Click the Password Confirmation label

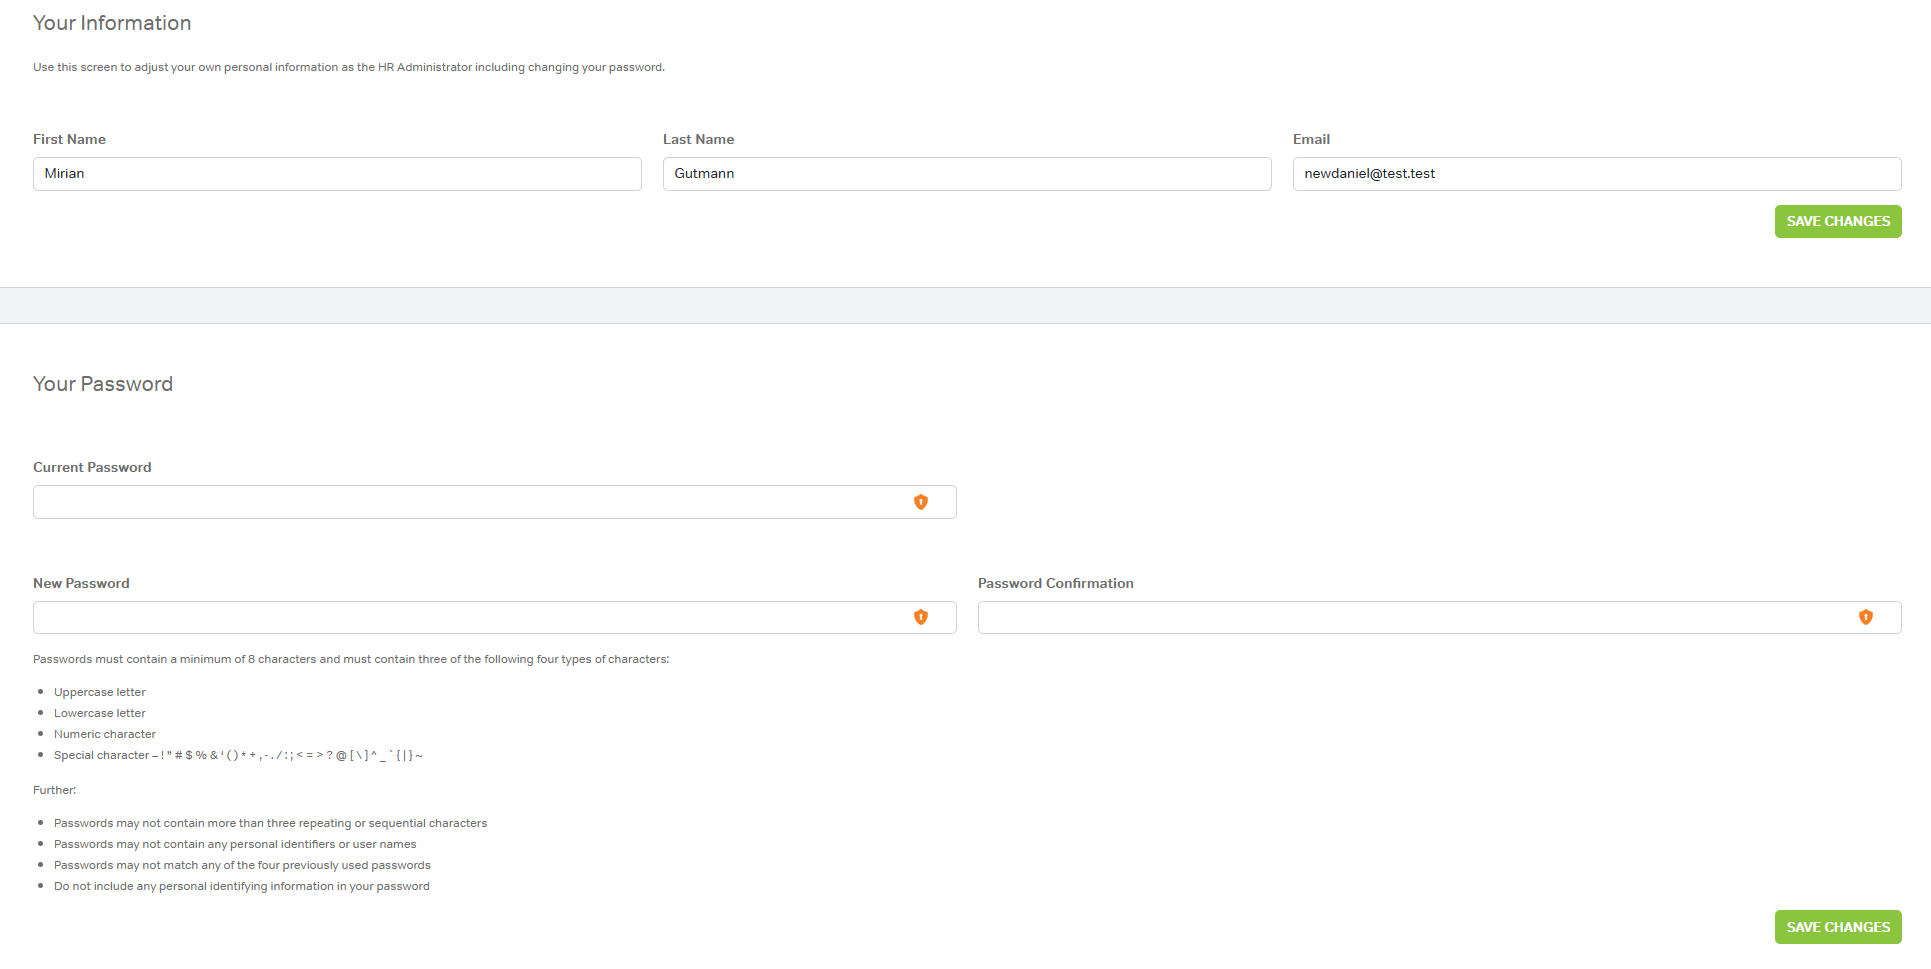pos(1055,583)
